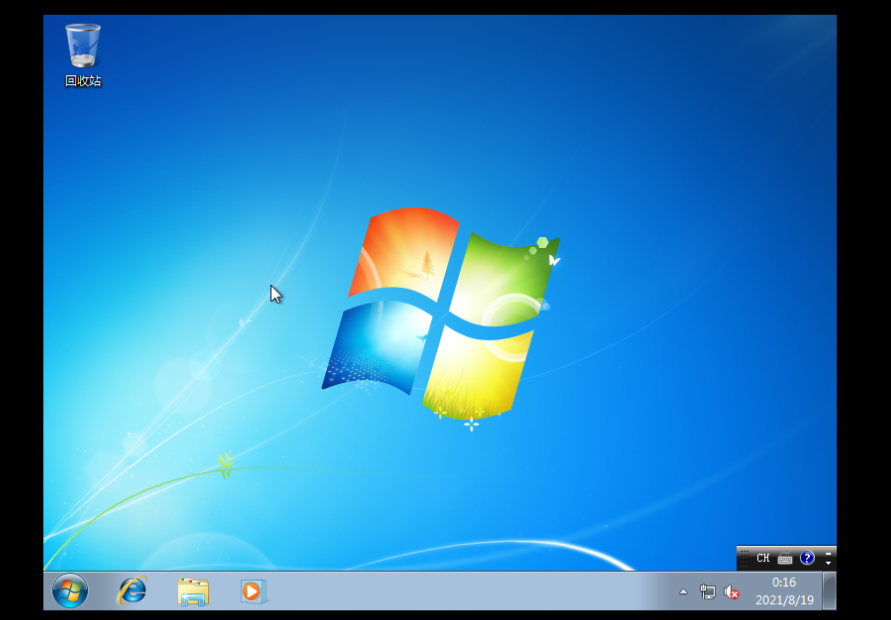
Task: Click the Show Desktop button
Action: (830, 591)
